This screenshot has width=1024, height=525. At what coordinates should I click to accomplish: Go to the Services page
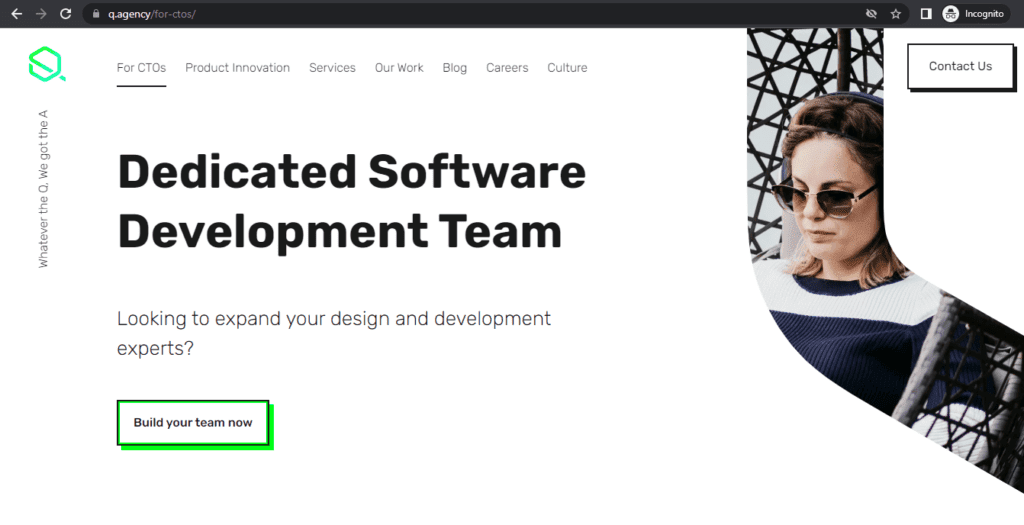point(332,68)
